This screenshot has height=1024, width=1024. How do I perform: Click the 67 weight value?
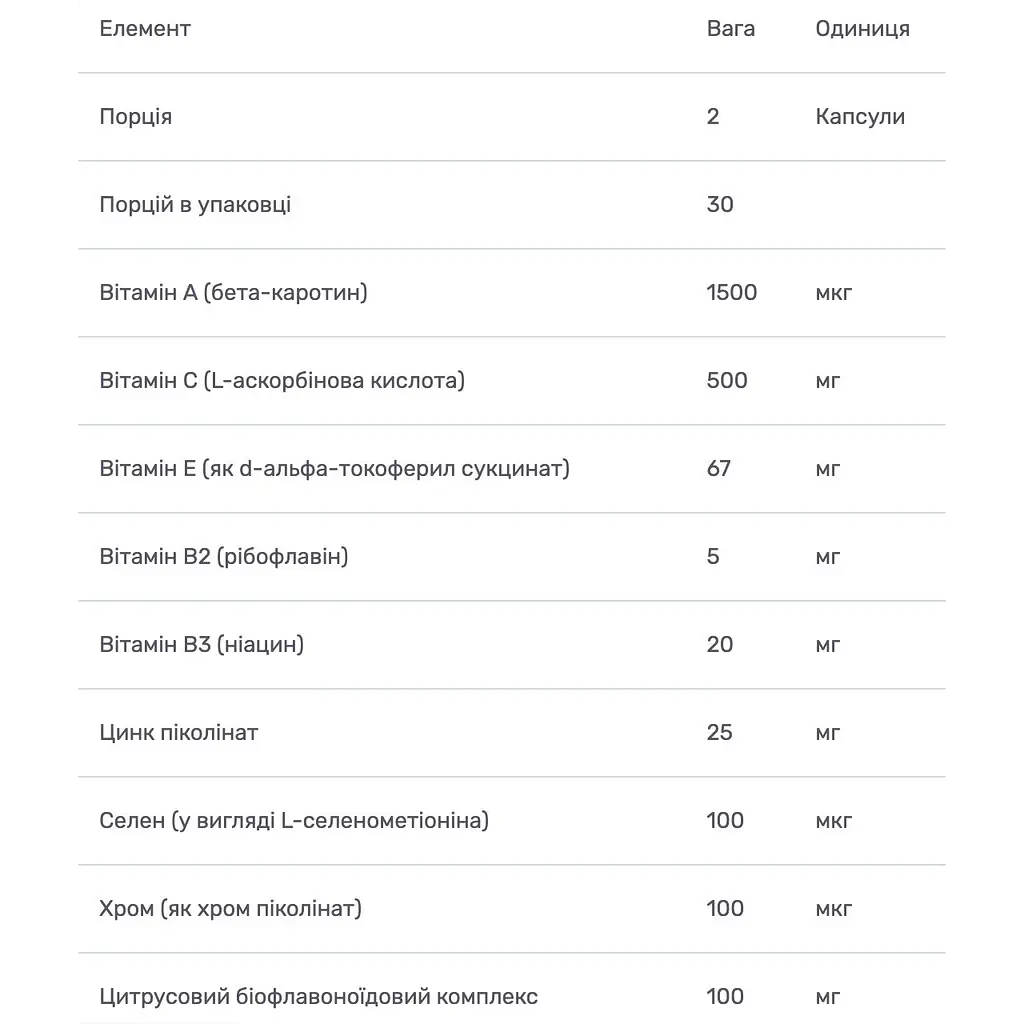[719, 469]
